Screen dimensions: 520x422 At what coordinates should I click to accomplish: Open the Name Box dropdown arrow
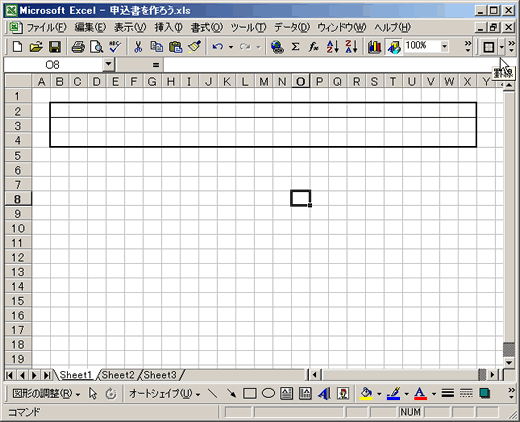(x=108, y=64)
